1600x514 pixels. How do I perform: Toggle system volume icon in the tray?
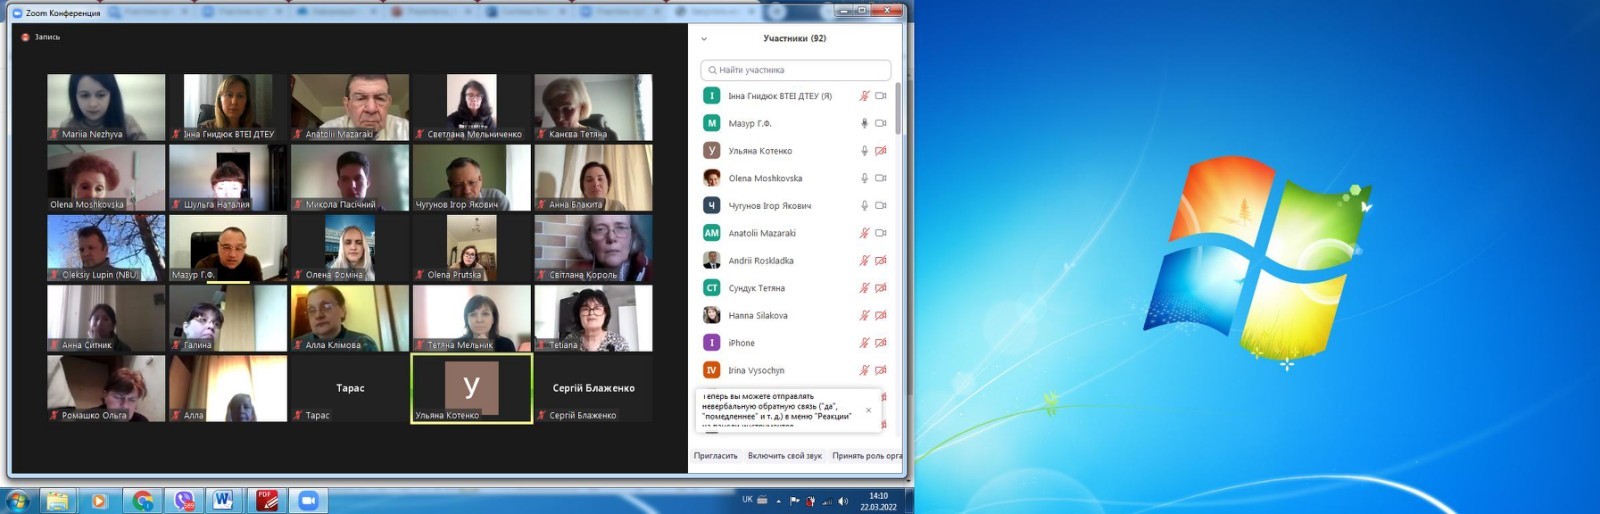[x=843, y=501]
